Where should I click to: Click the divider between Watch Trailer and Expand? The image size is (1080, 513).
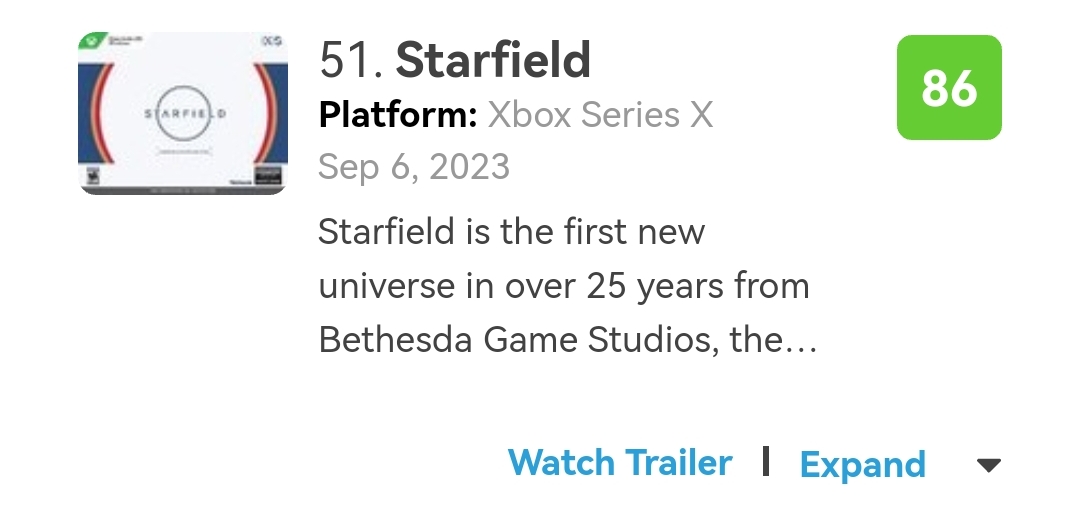coord(765,462)
